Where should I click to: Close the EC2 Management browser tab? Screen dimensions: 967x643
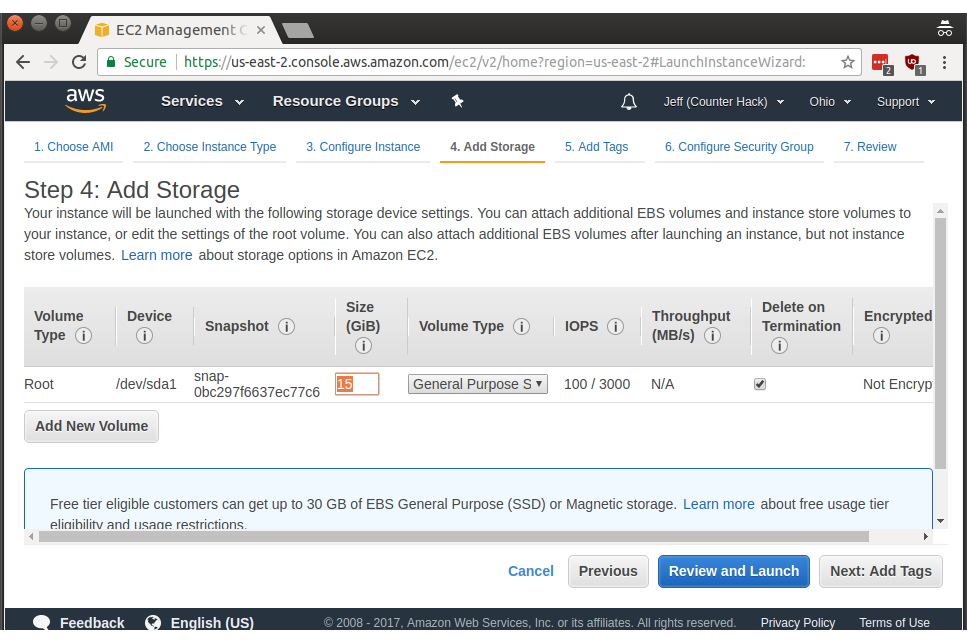coord(261,30)
